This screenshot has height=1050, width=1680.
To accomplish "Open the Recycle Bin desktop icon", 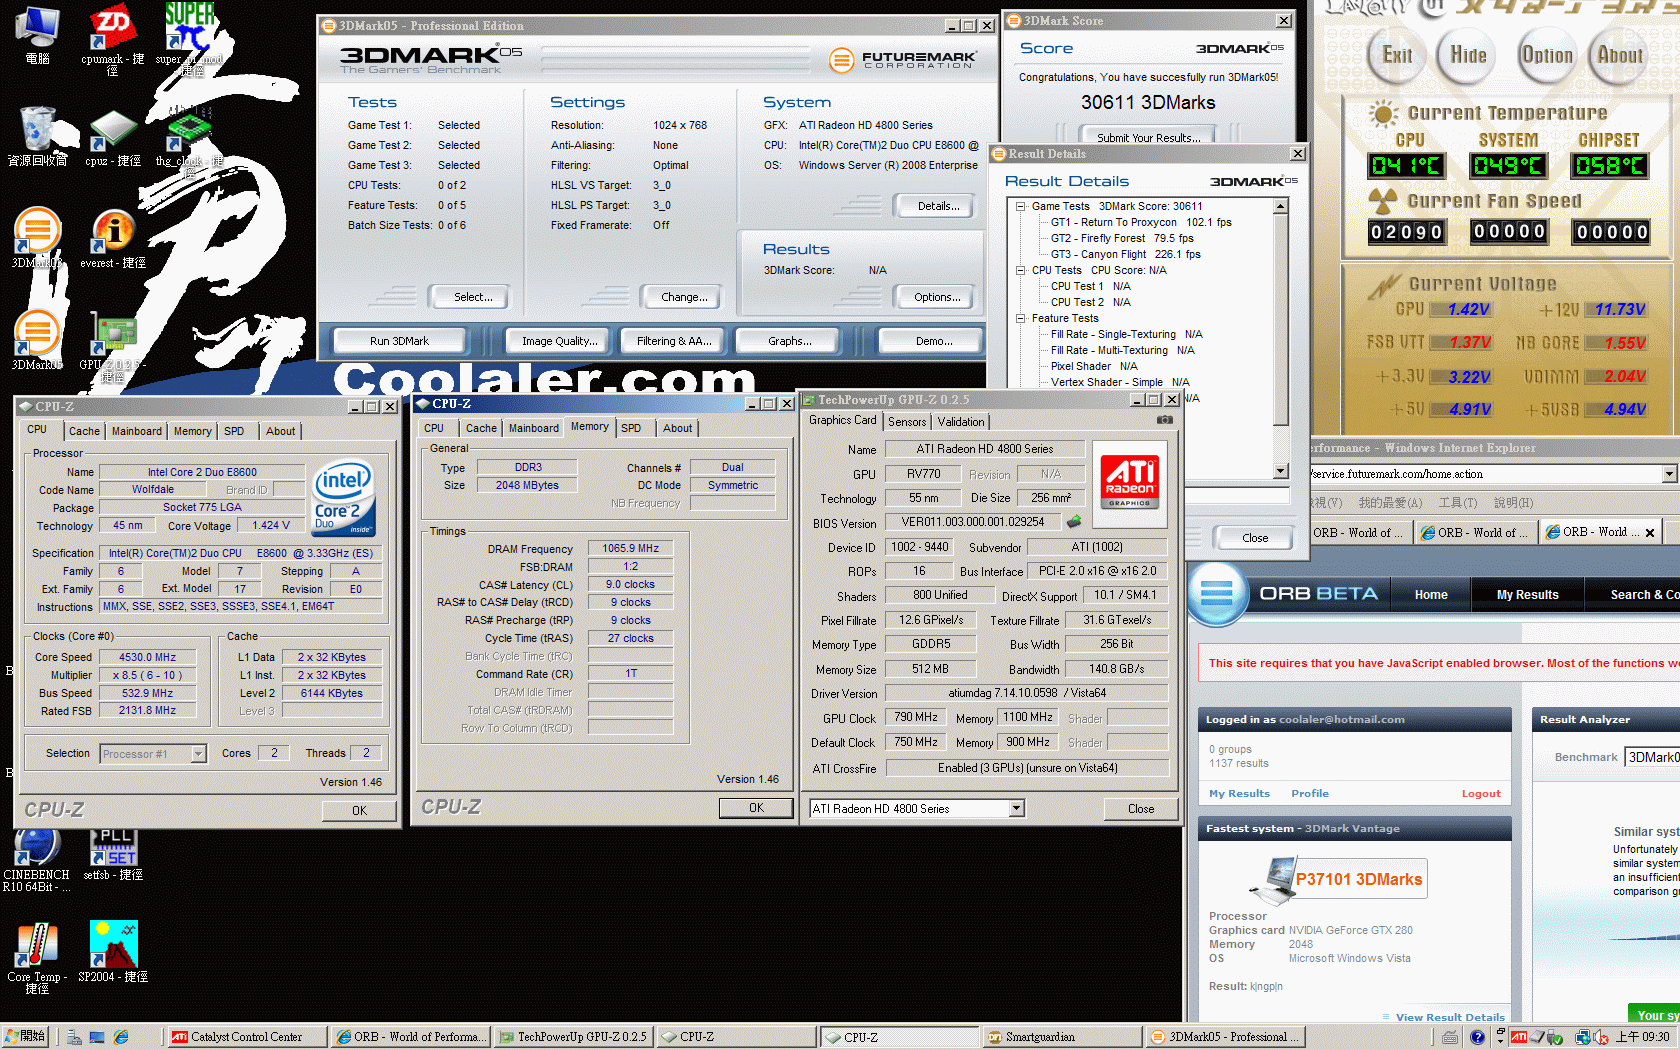I will tap(37, 136).
